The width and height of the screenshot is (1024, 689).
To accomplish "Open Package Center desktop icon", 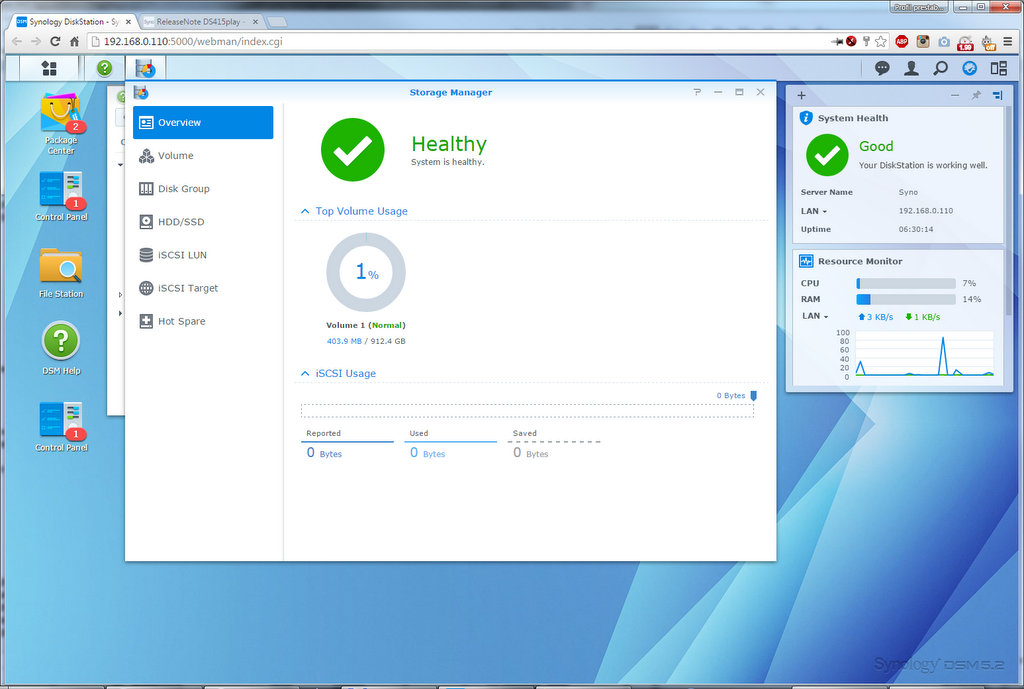I will 61,124.
